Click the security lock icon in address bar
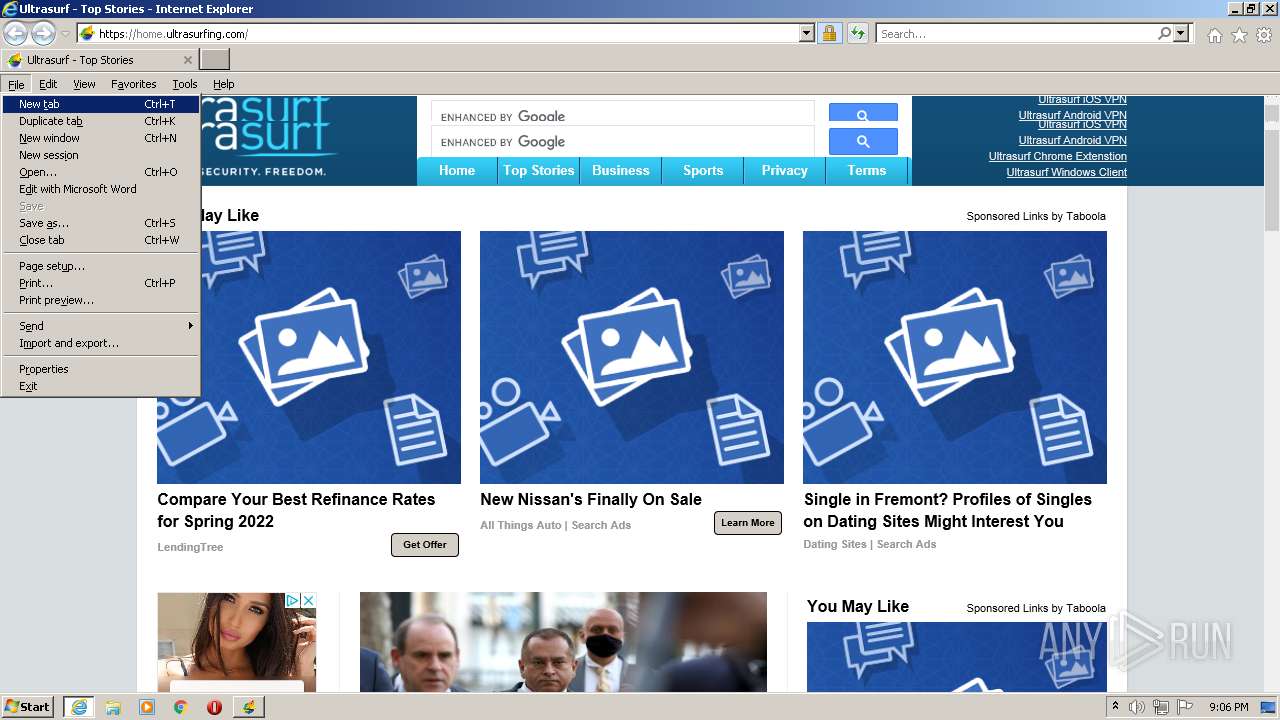This screenshot has width=1280, height=720. point(829,34)
